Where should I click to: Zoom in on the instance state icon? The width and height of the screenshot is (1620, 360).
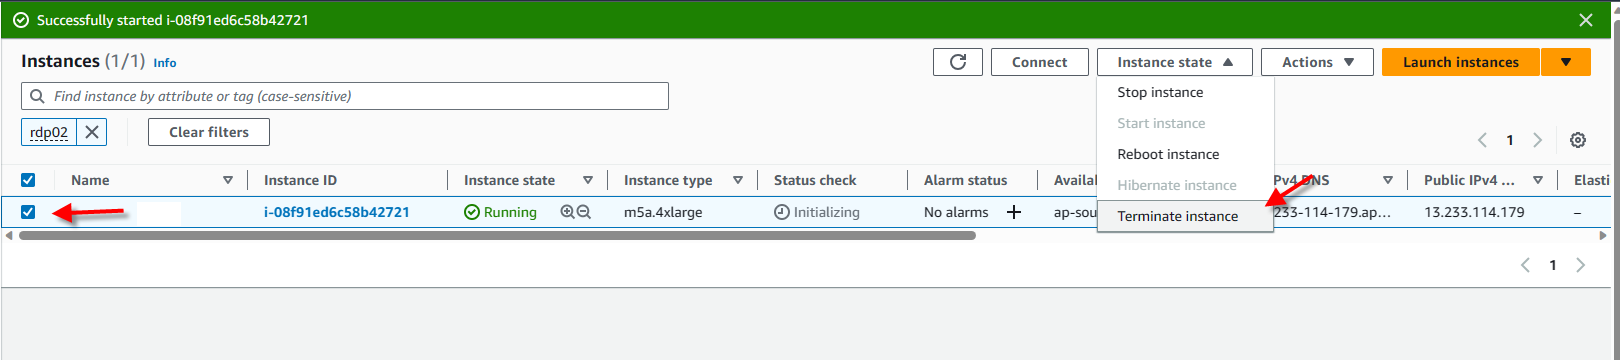(568, 212)
